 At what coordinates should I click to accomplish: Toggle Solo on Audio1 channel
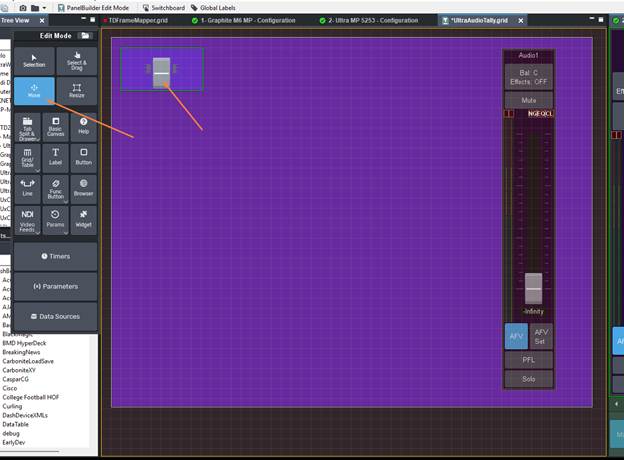(x=528, y=379)
